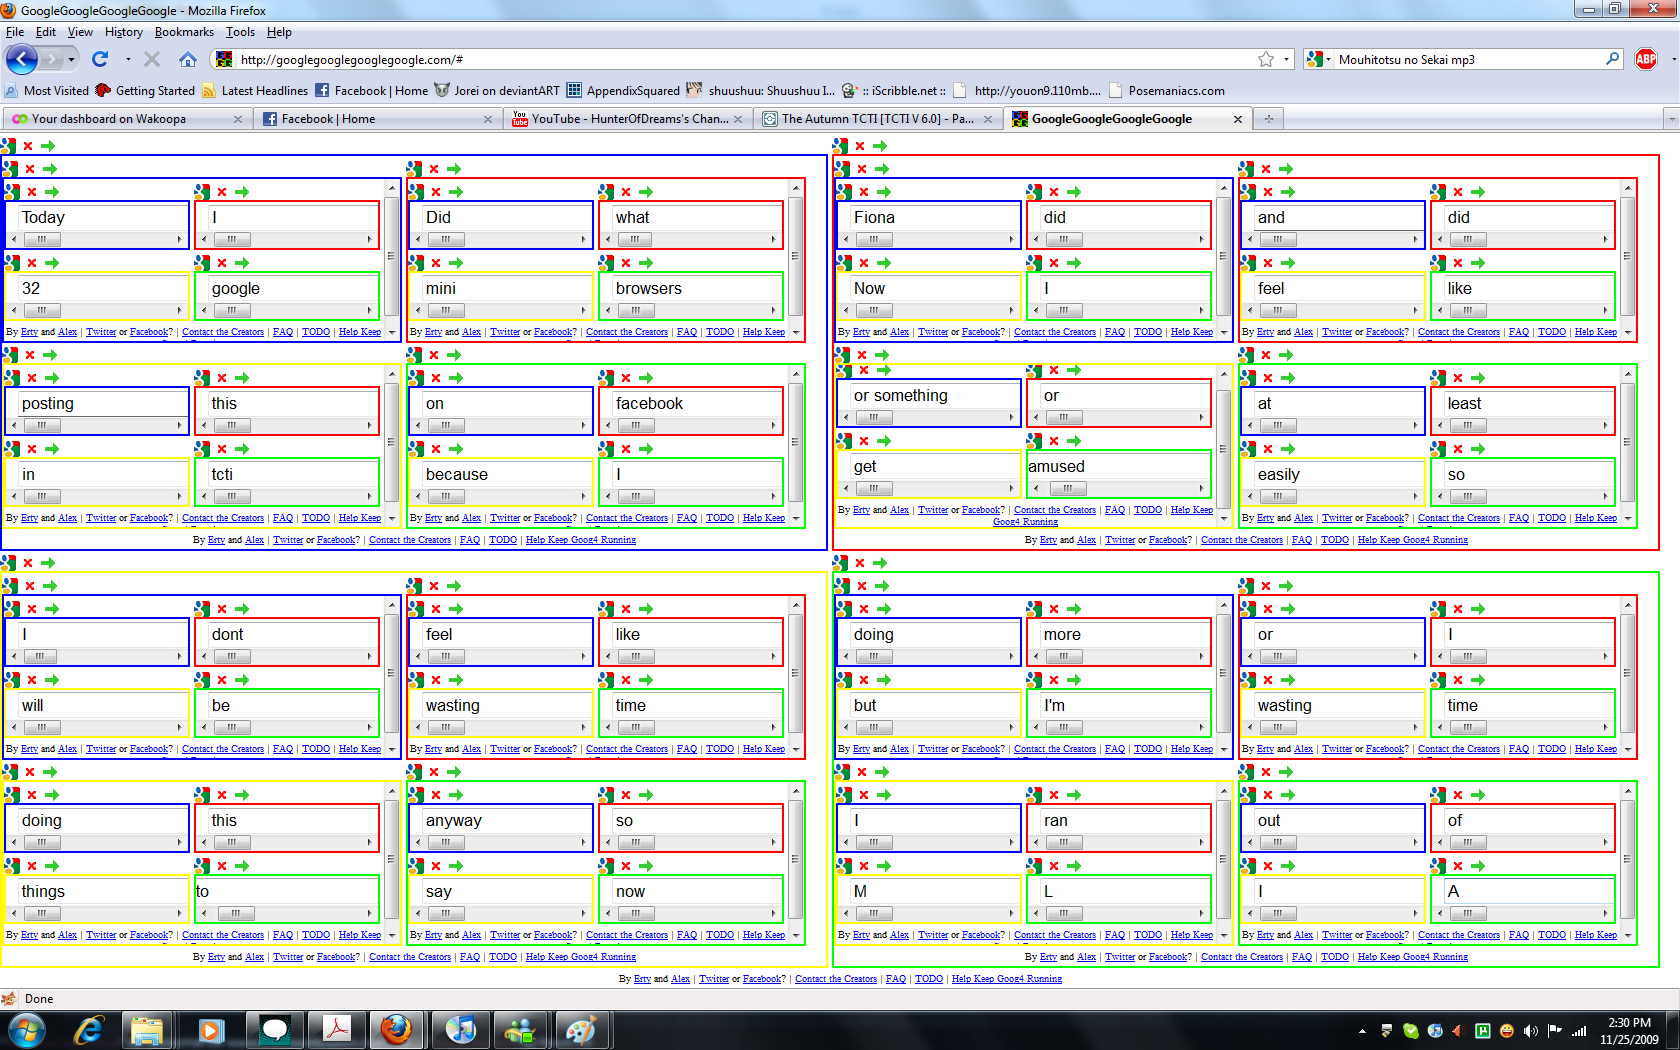The width and height of the screenshot is (1680, 1050).
Task: Click horizontal scrollbar thumb under 'browsers' box
Action: point(634,311)
